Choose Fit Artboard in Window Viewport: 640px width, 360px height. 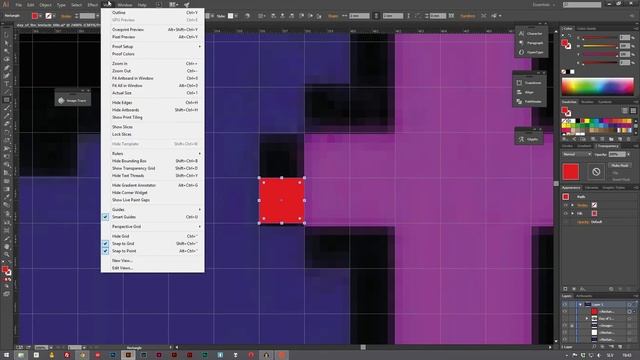click(153, 78)
